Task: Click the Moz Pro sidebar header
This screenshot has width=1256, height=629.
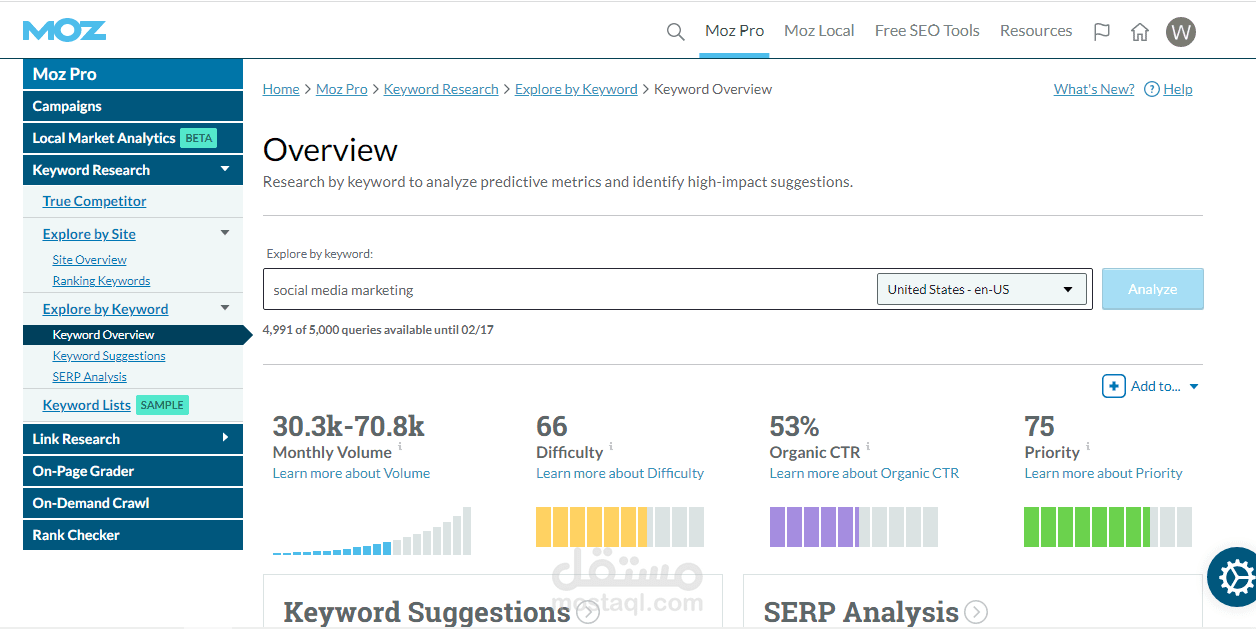Action: [133, 74]
